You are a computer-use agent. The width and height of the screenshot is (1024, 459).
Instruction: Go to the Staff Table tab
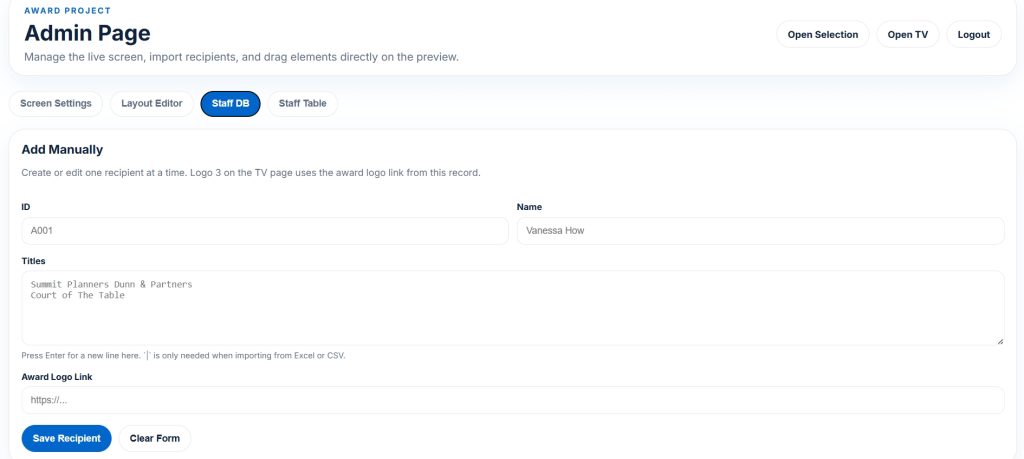303,104
